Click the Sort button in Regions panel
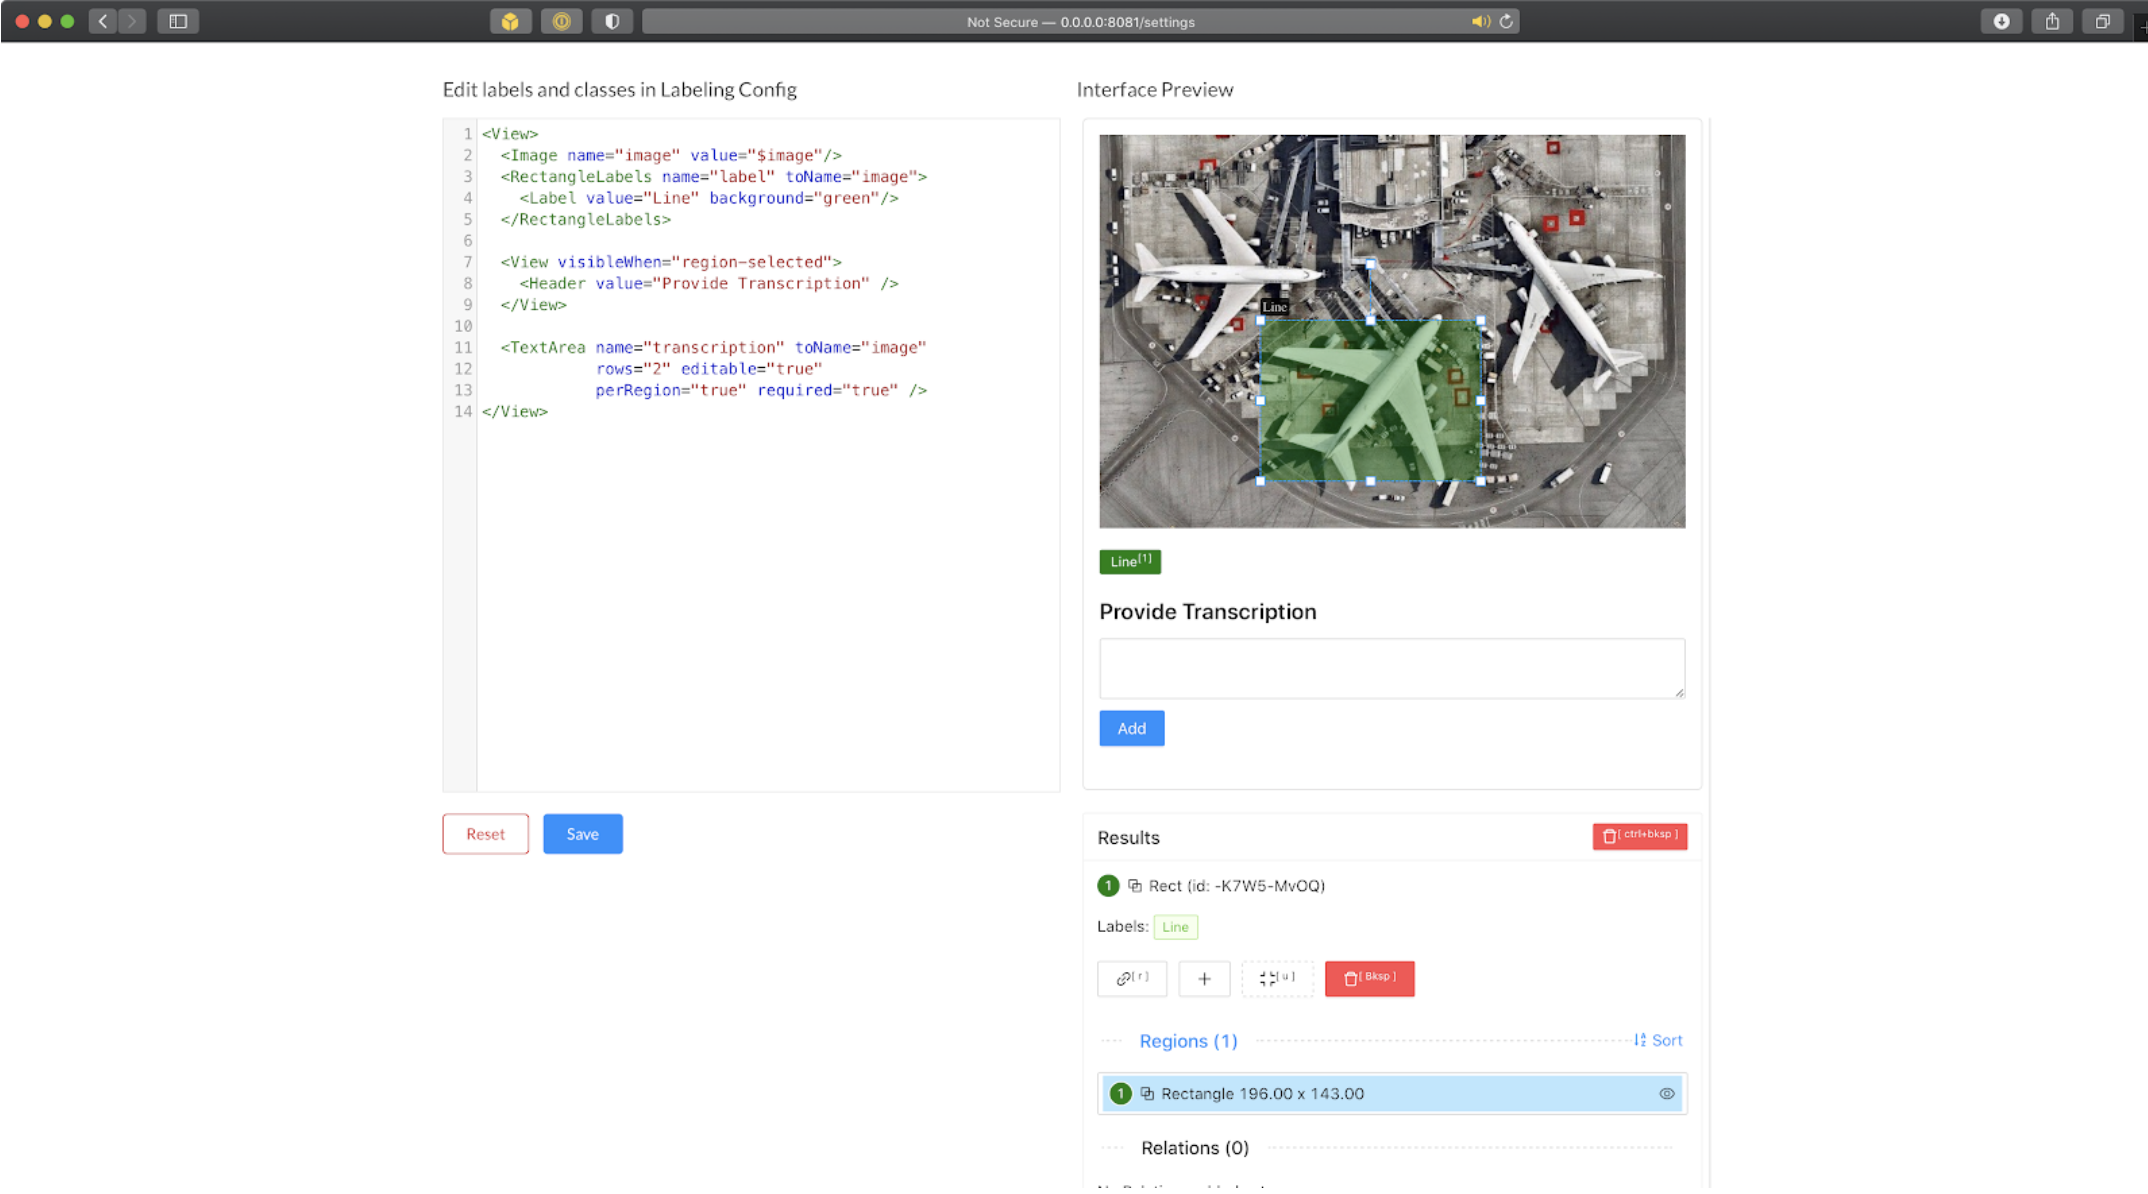Screen dimensions: 2148x1194 (x=1660, y=1040)
